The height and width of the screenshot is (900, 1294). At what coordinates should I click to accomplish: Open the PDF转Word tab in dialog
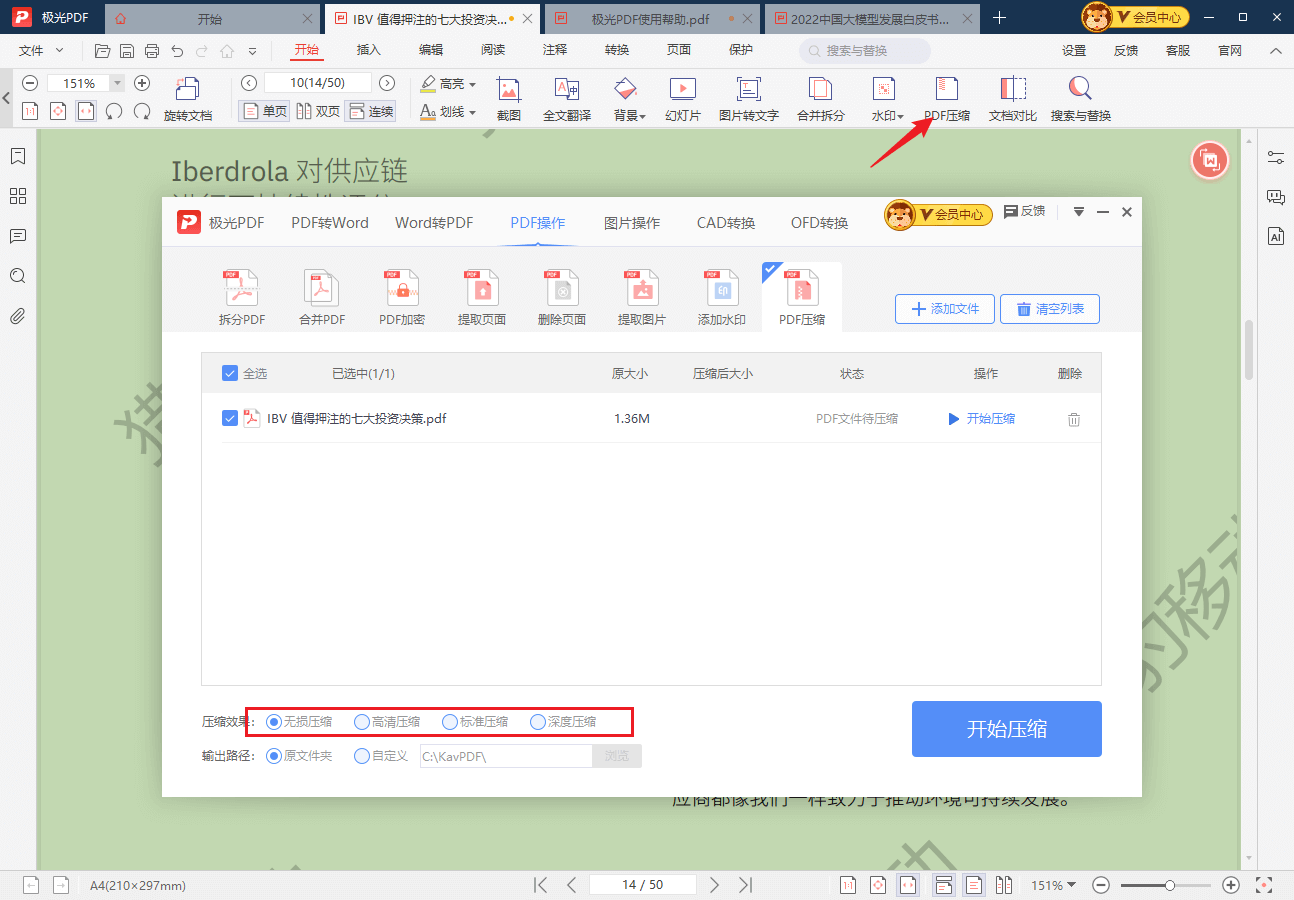point(330,223)
